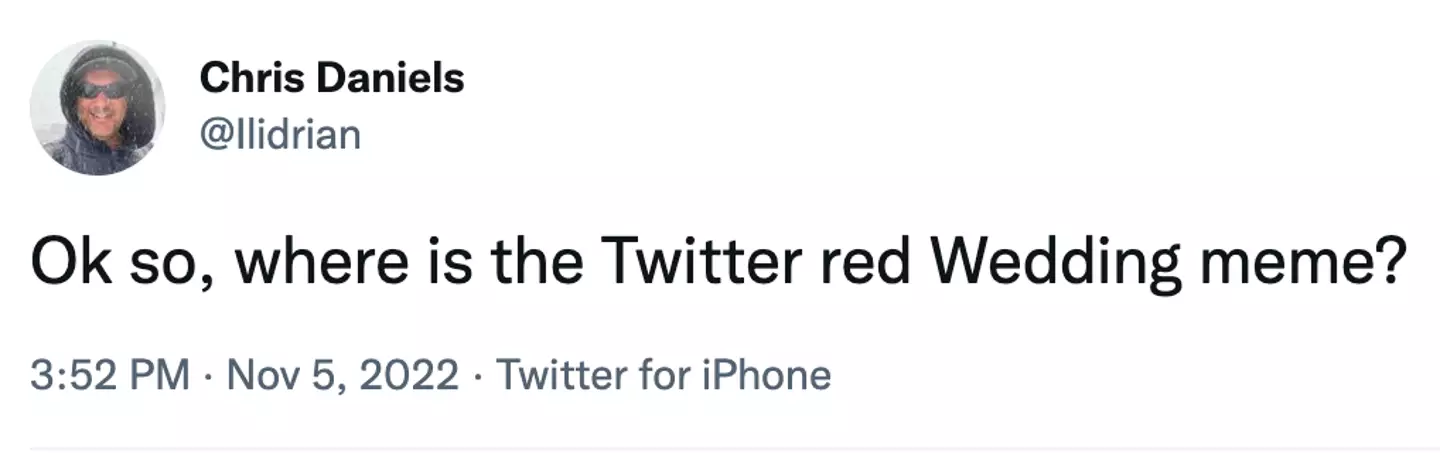Click the @llidrian username handle
1440x453 pixels.
click(280, 133)
